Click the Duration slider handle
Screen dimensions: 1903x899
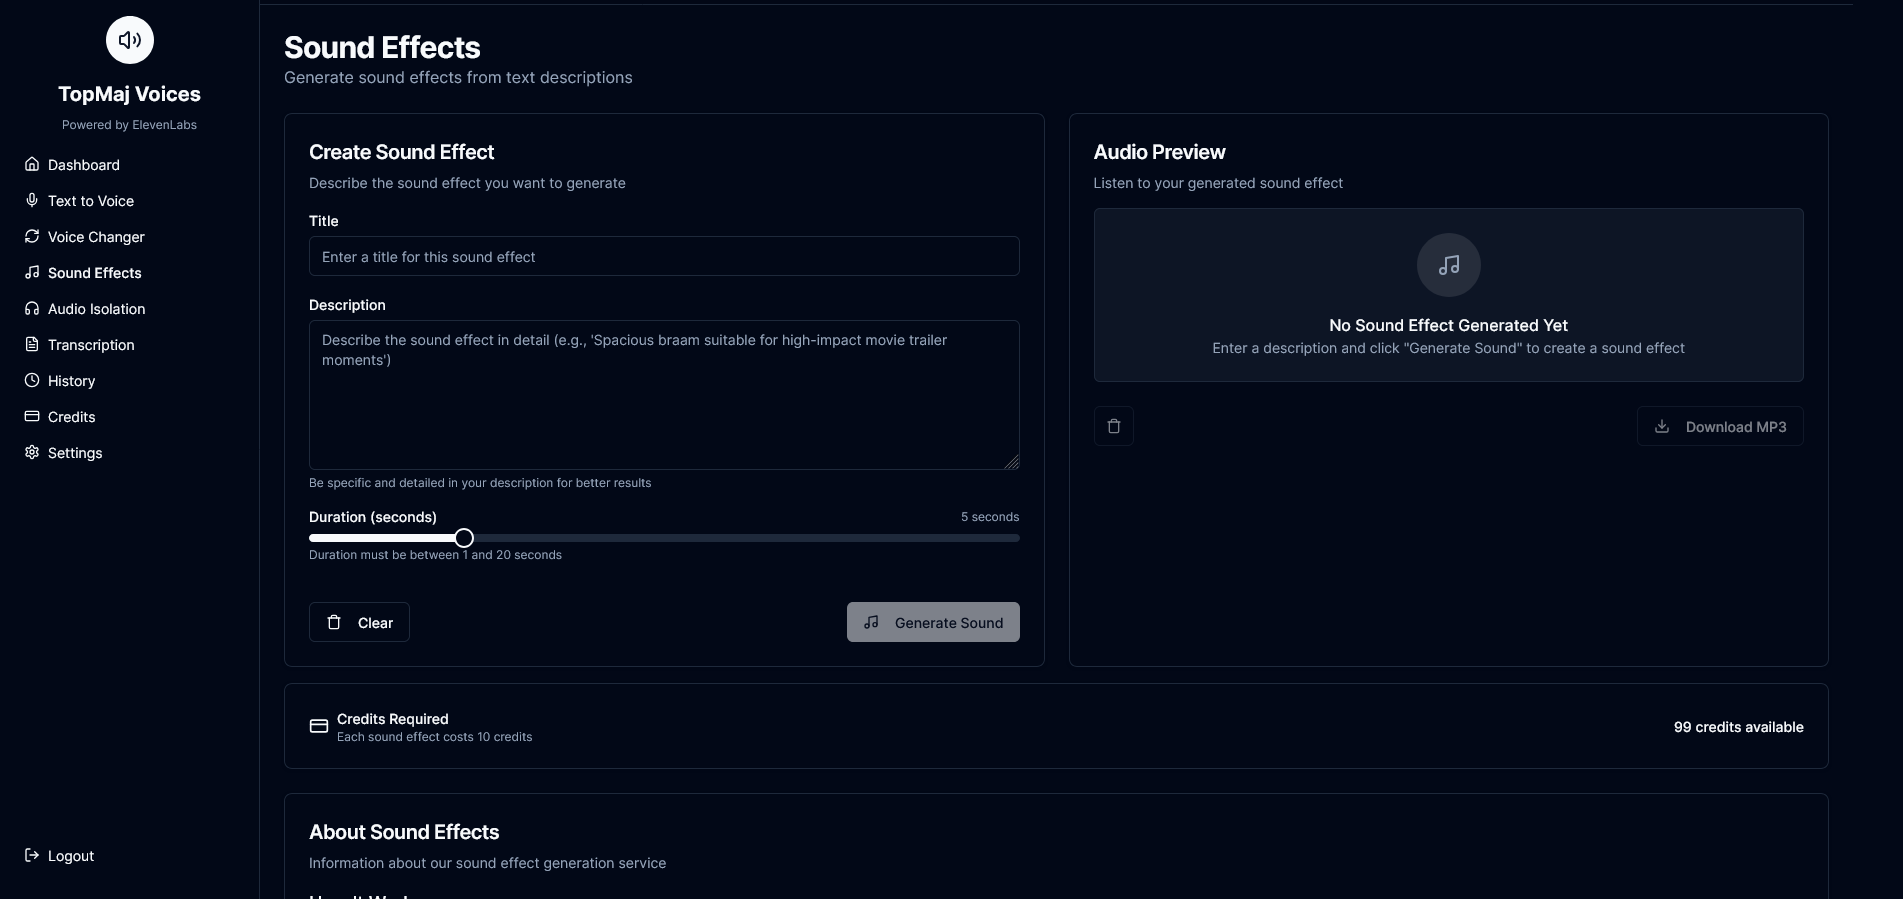(x=464, y=538)
